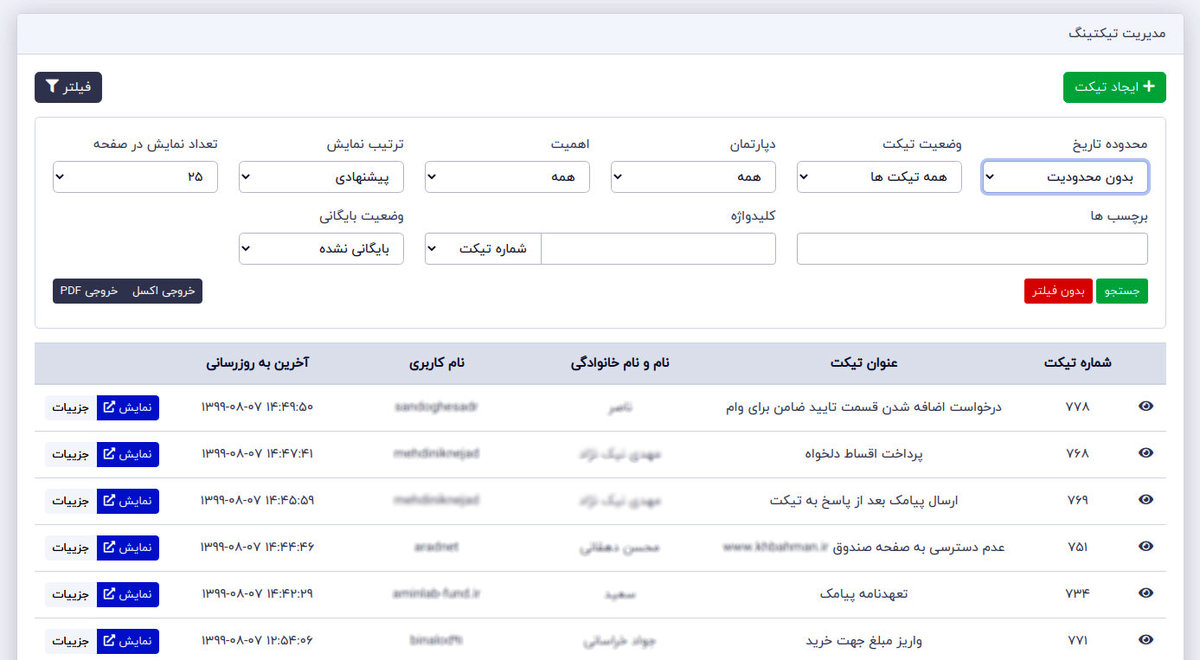Open نمایش for ticket ۷۷۸
Image resolution: width=1200 pixels, height=660 pixels.
128,407
